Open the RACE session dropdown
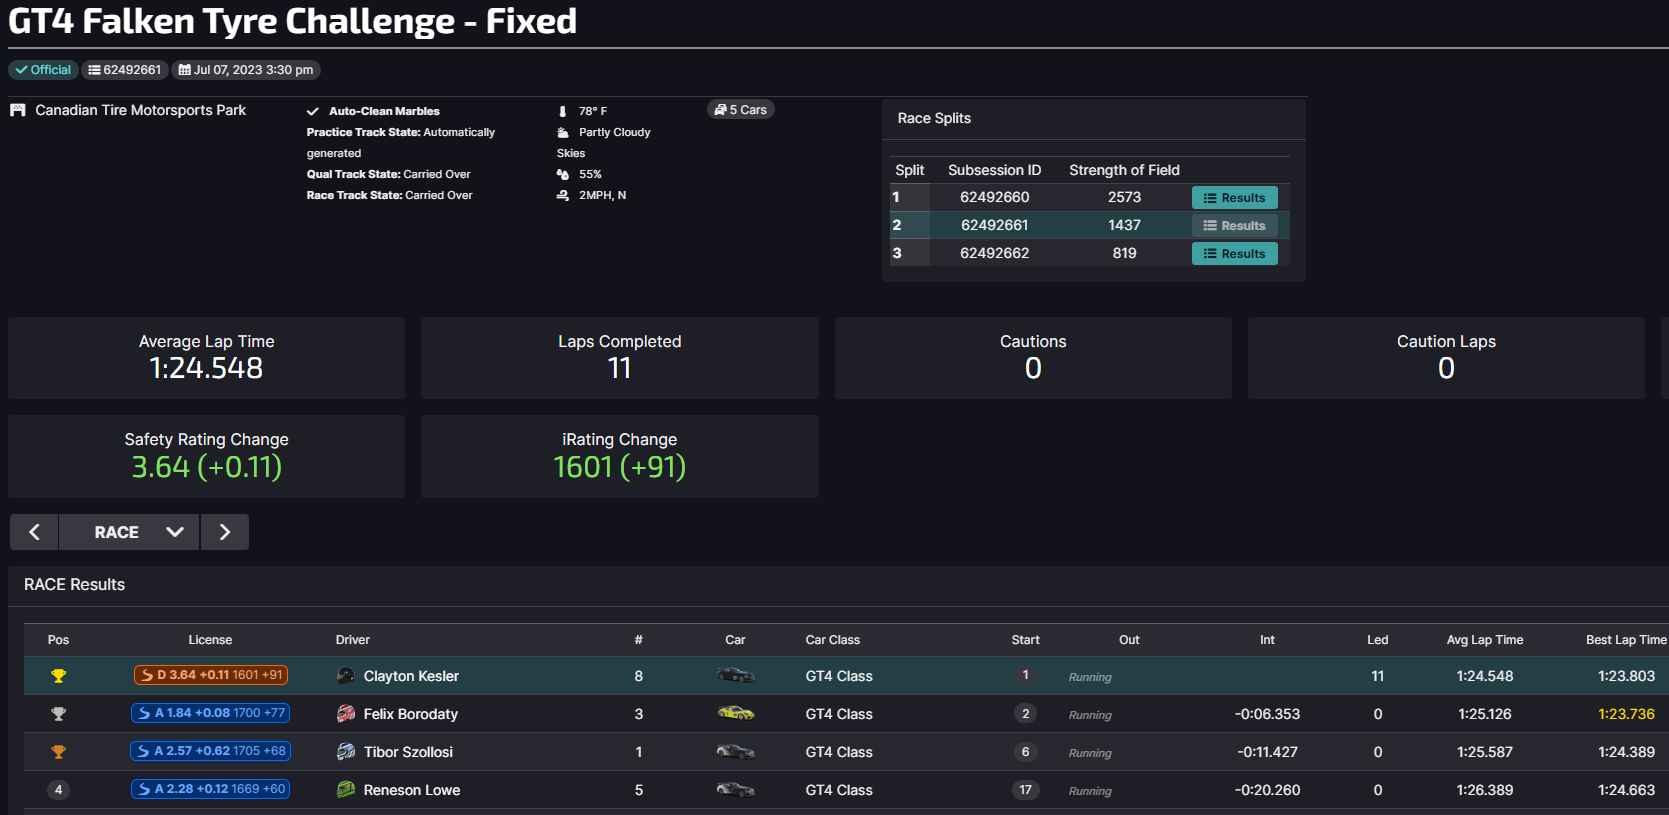The image size is (1669, 815). pos(130,532)
